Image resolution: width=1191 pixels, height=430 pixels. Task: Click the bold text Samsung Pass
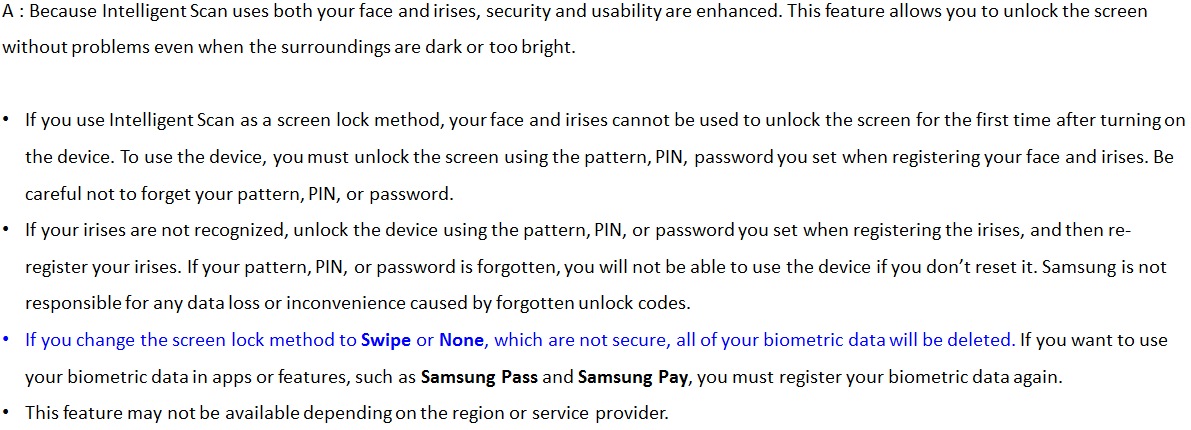pos(479,377)
